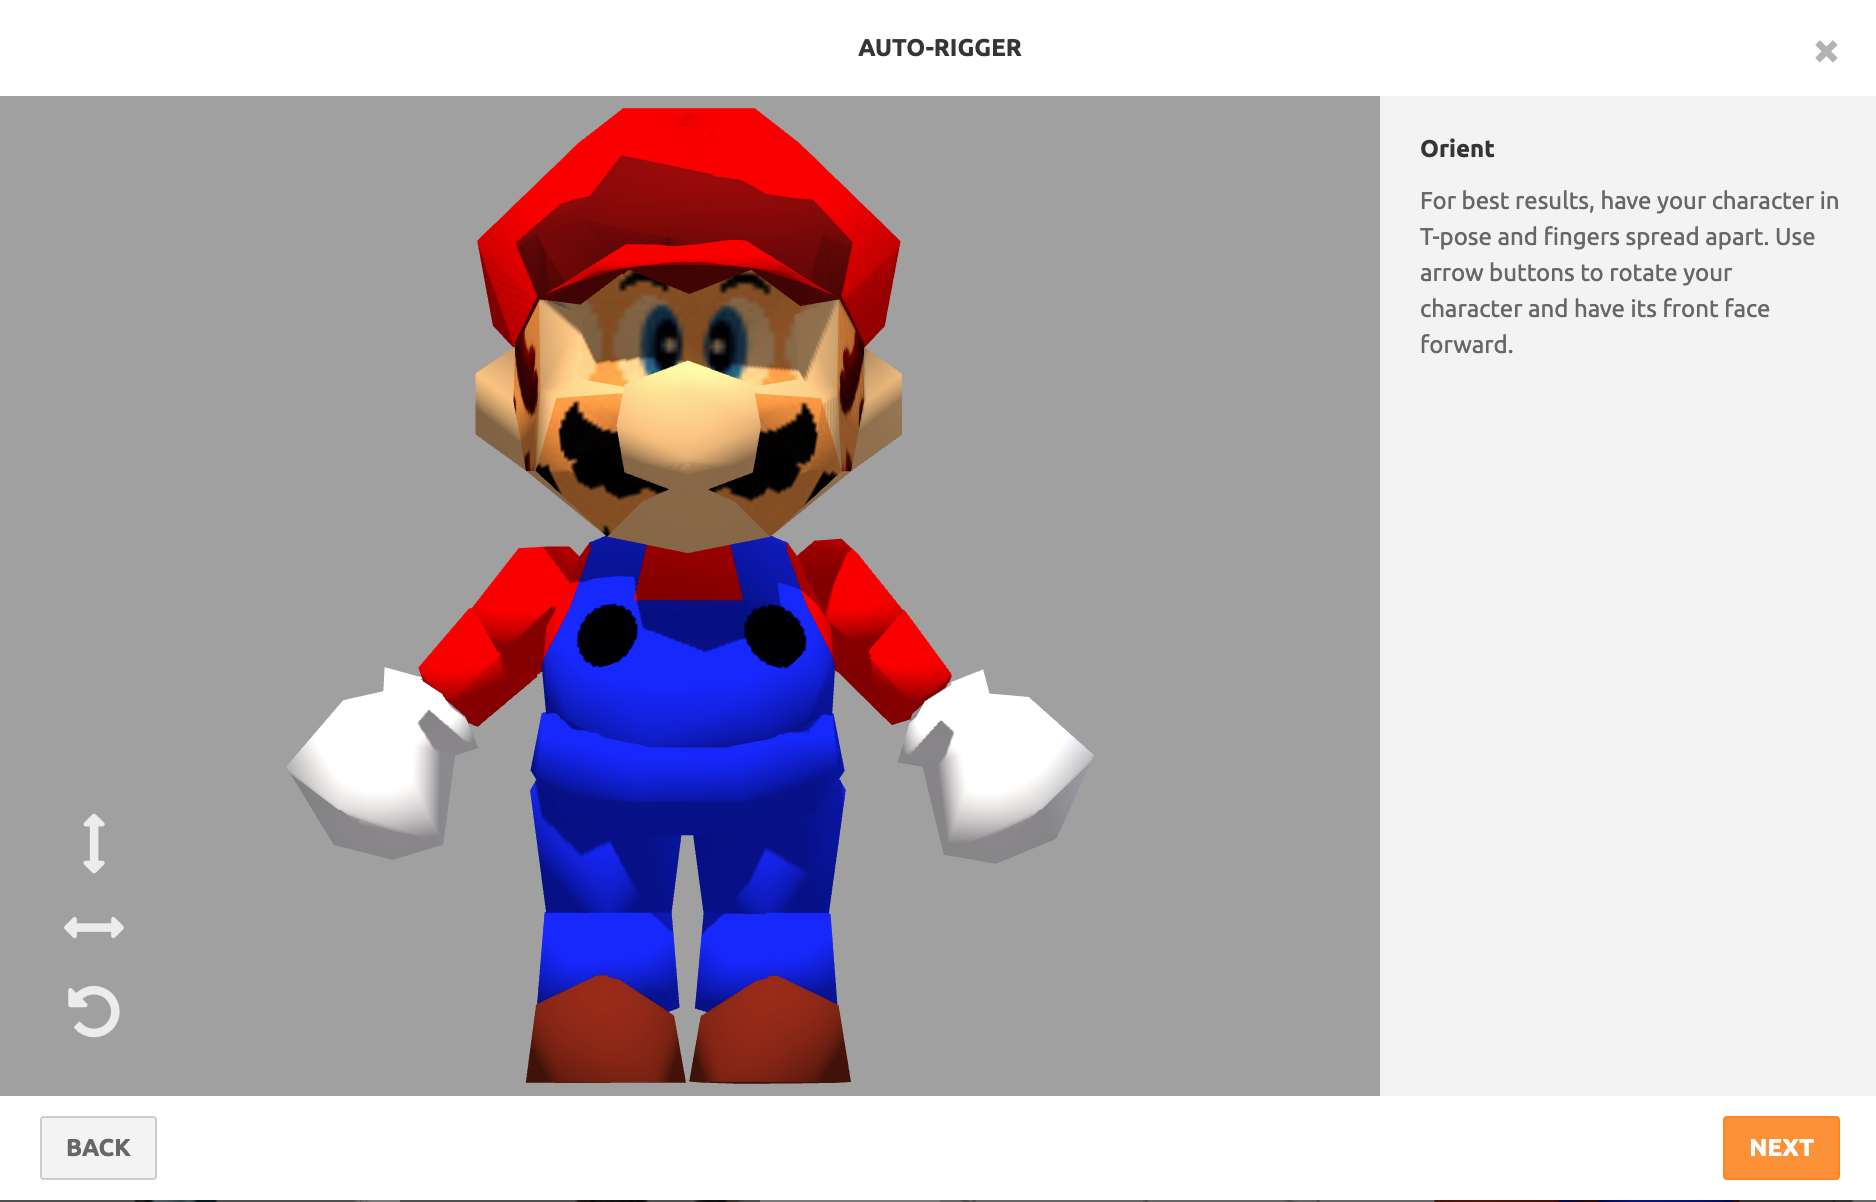Click the blue eye on the right of Mario's face
The image size is (1876, 1202).
(724, 342)
